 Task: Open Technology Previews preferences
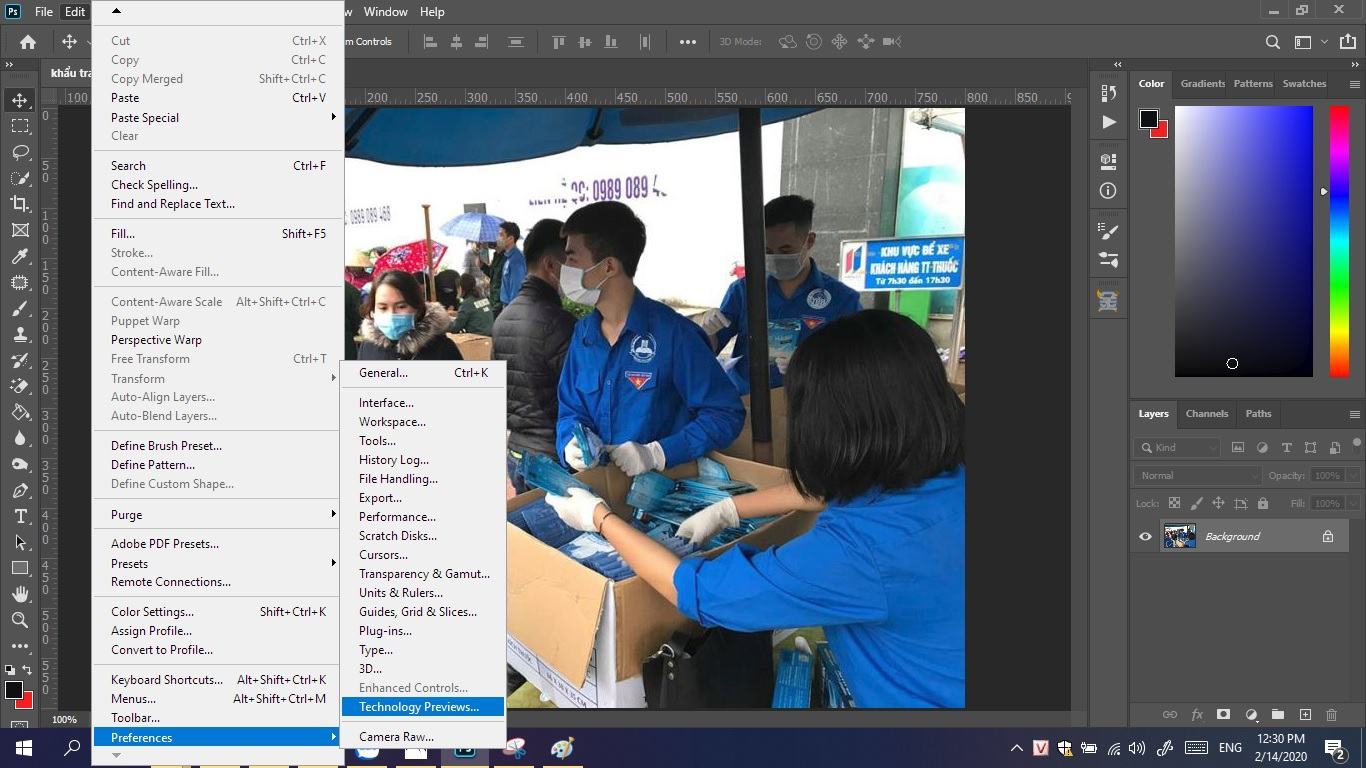point(421,707)
